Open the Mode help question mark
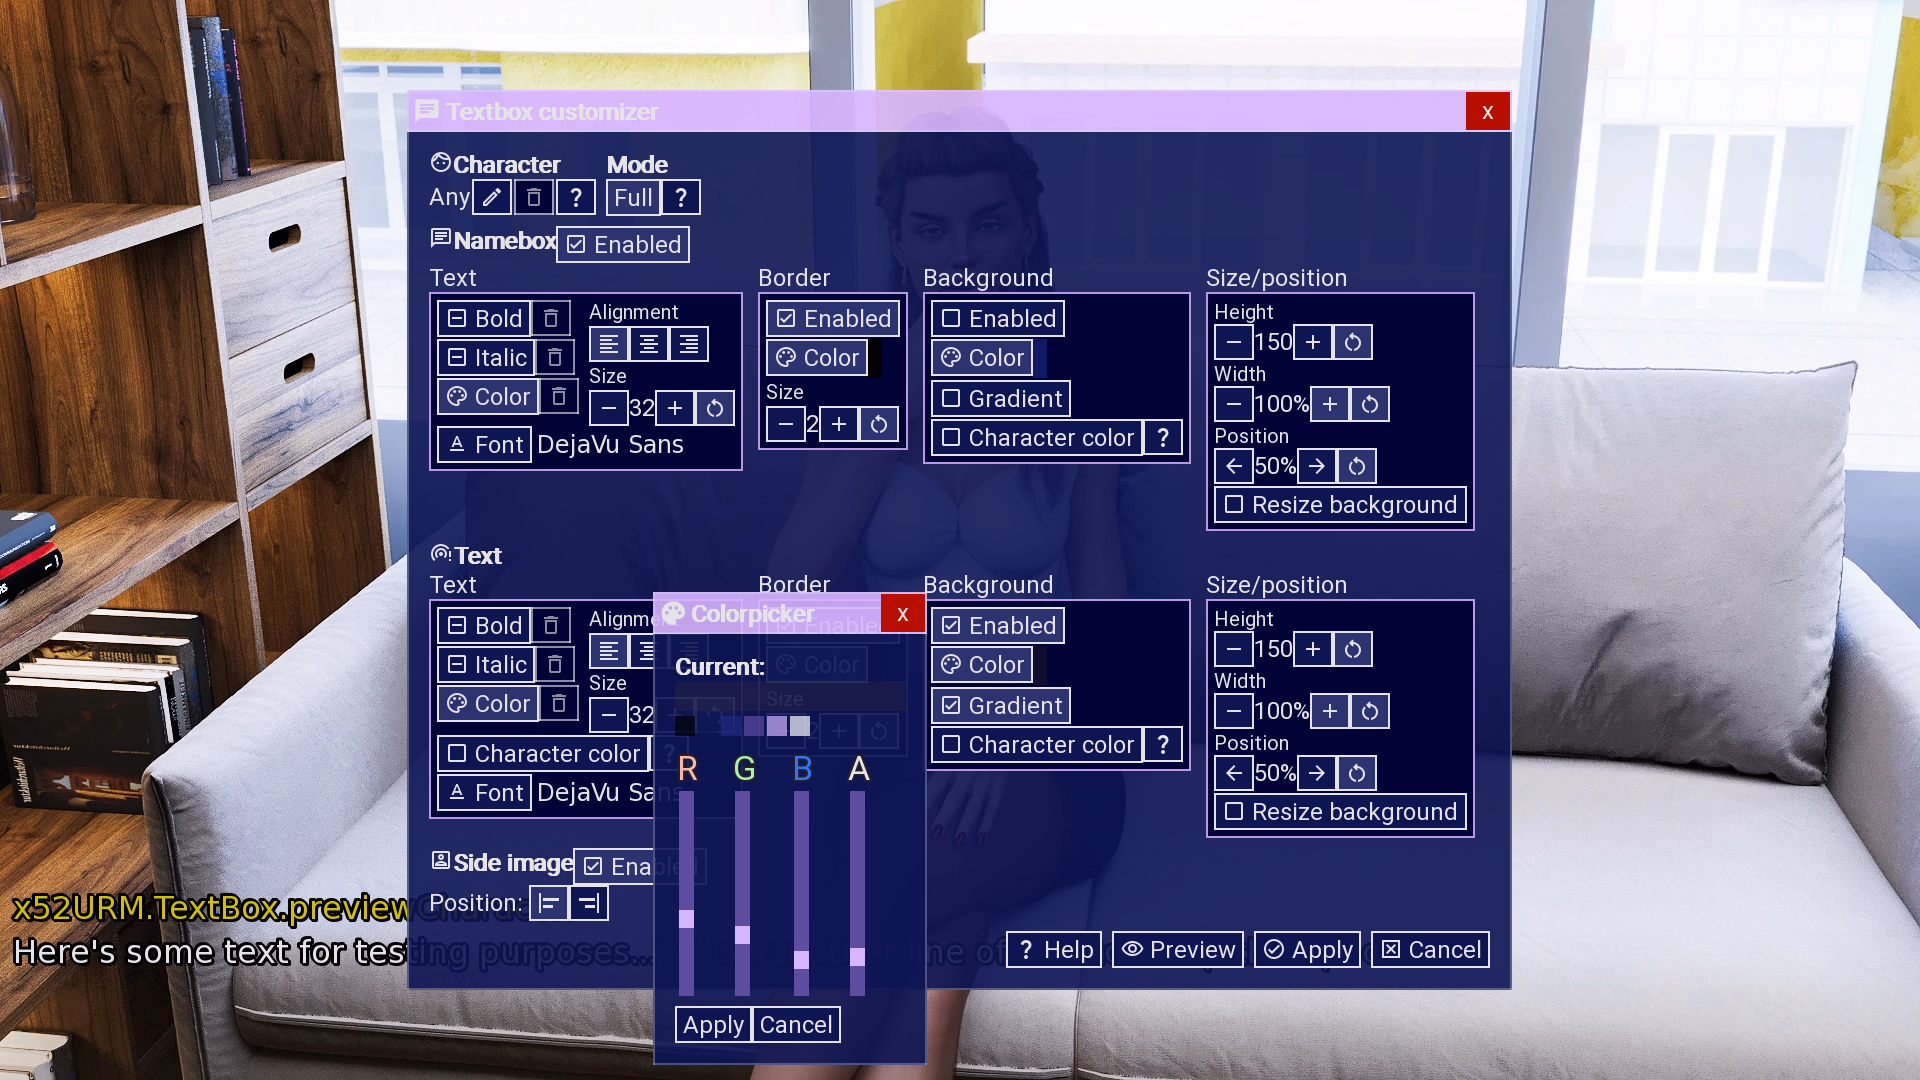Image resolution: width=1920 pixels, height=1080 pixels. click(681, 198)
